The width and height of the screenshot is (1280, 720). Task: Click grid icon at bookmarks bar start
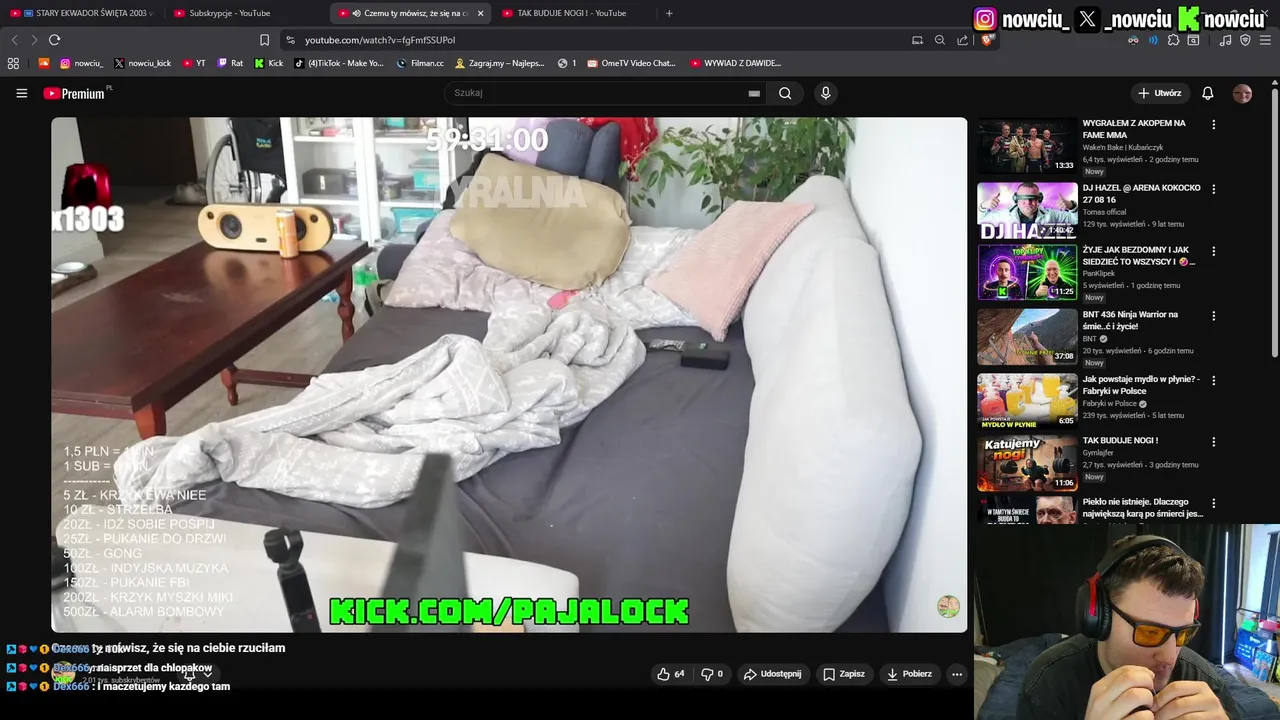13,63
